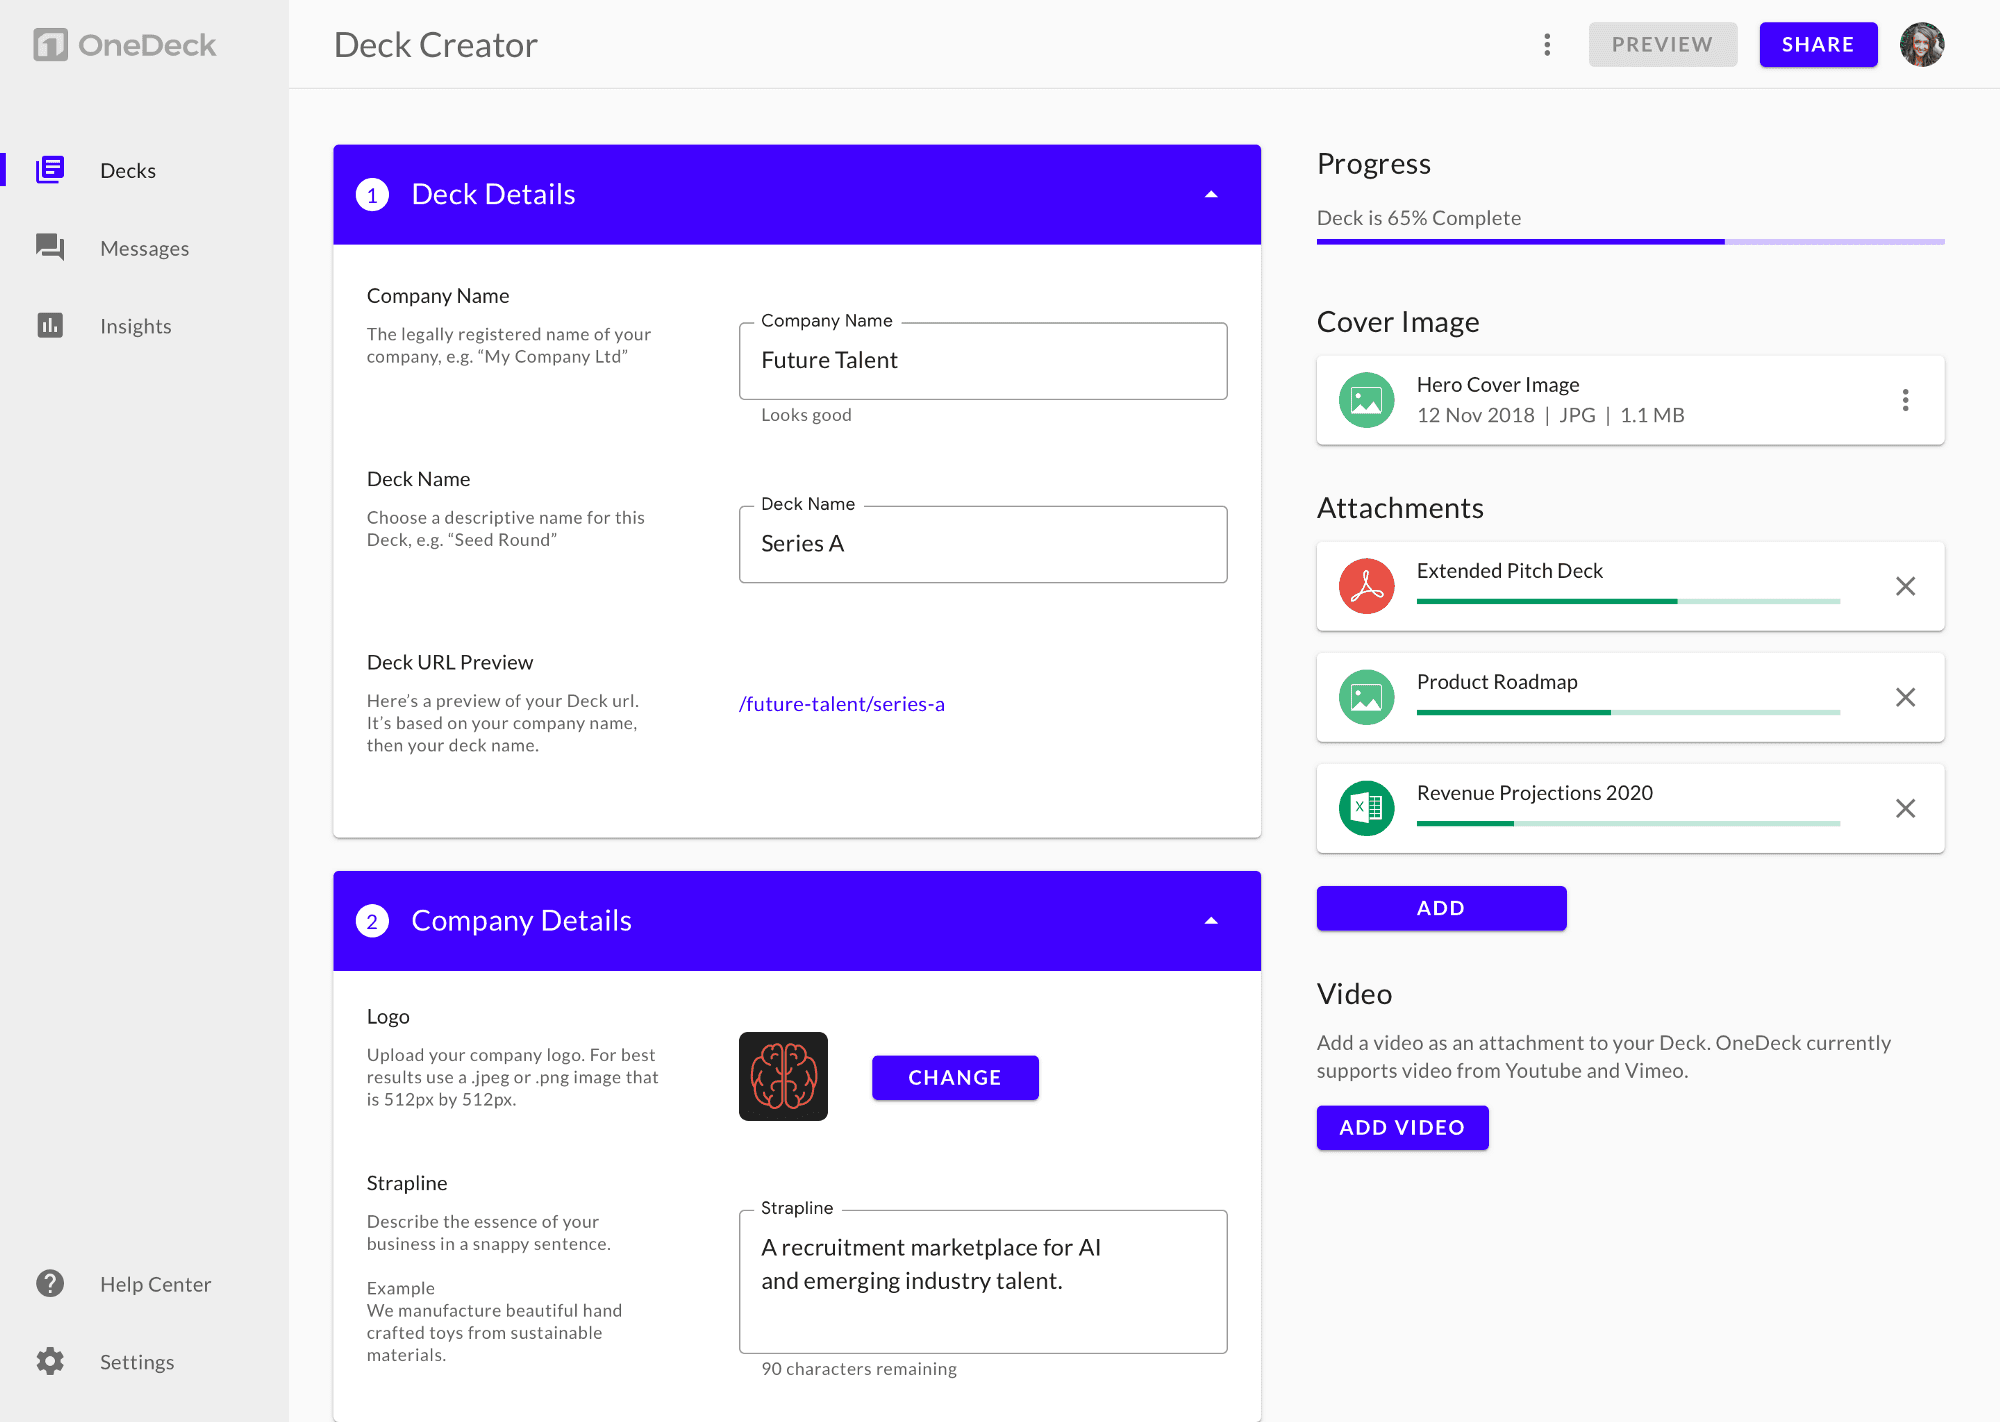This screenshot has width=2000, height=1422.
Task: Remove the Extended Pitch Deck attachment
Action: pyautogui.click(x=1905, y=586)
